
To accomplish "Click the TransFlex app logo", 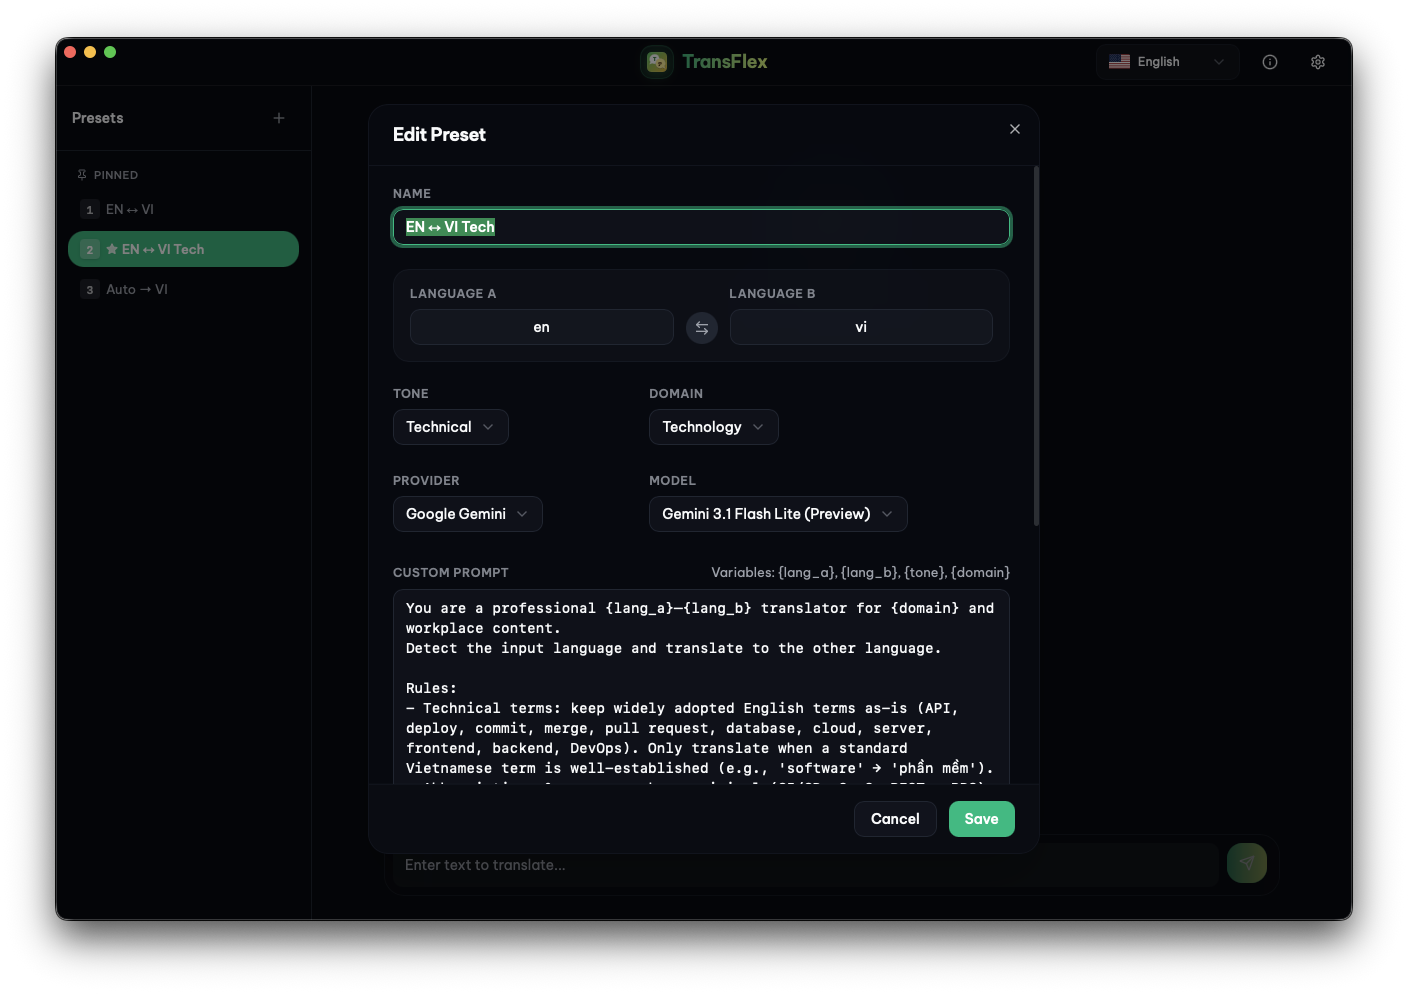I will pyautogui.click(x=657, y=62).
